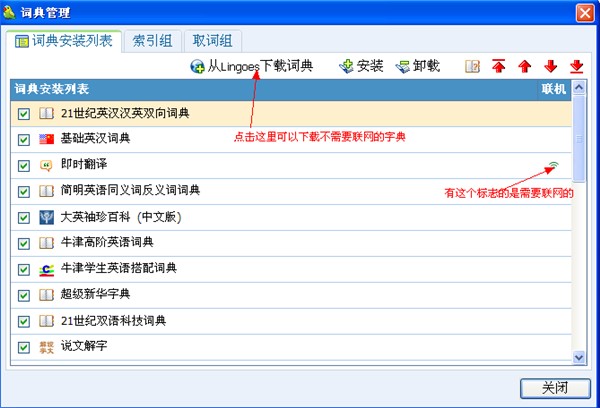Open the dictionary properties icon
This screenshot has width=600, height=408.
pos(472,67)
